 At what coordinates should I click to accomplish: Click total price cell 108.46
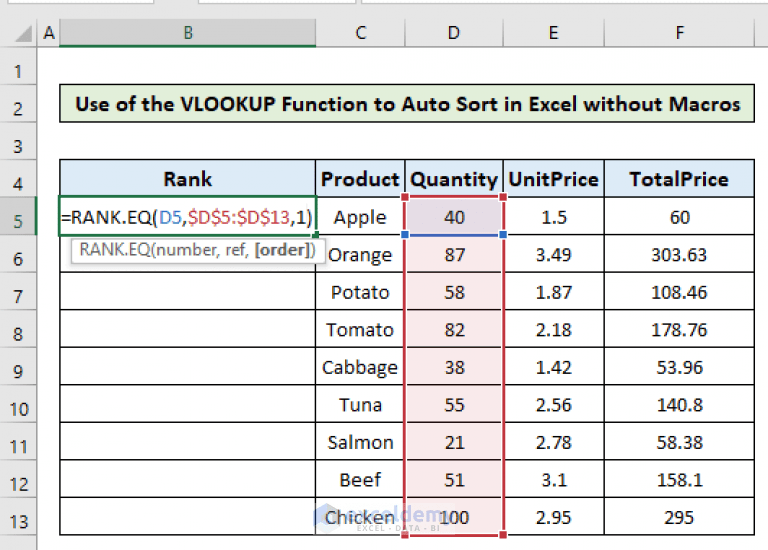[679, 291]
